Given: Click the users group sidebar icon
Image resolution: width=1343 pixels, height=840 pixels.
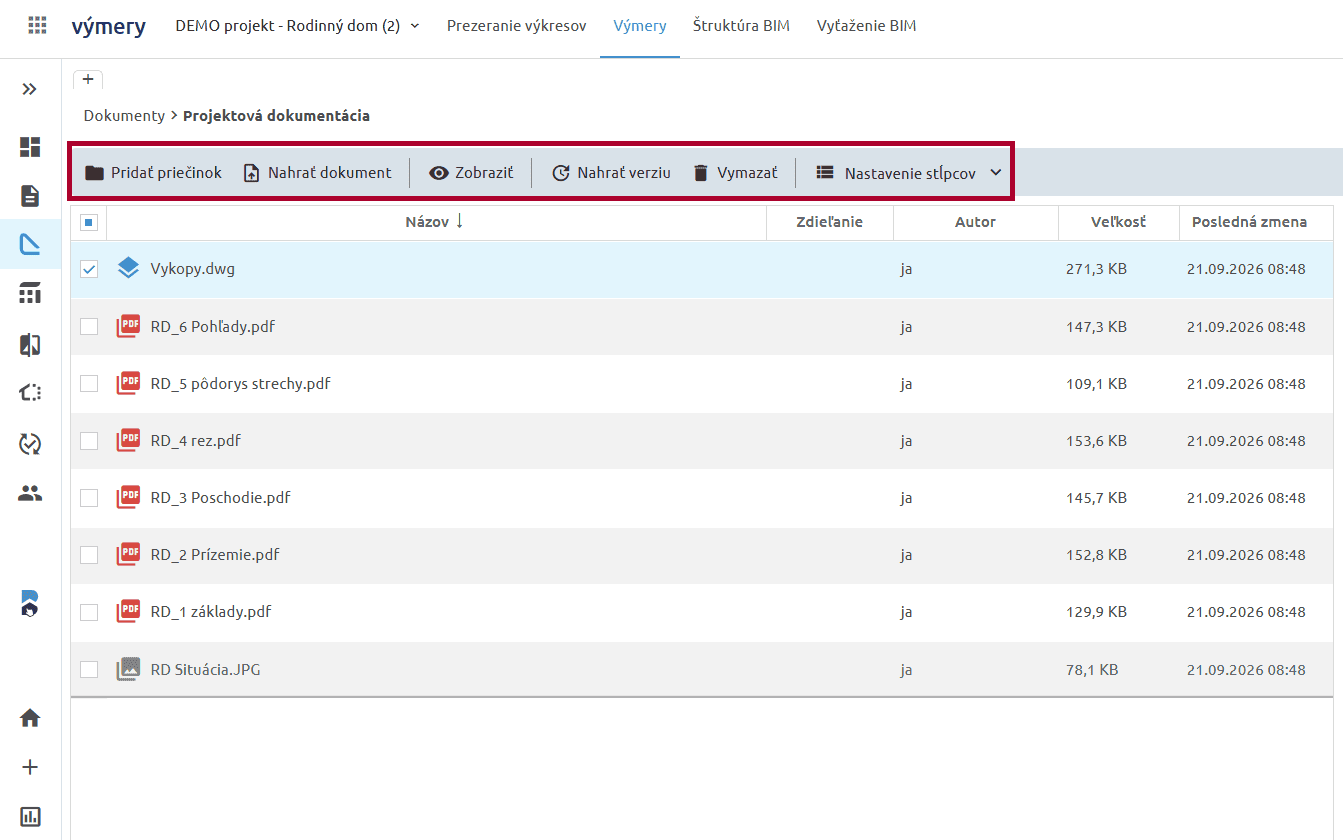Looking at the screenshot, I should pyautogui.click(x=30, y=492).
